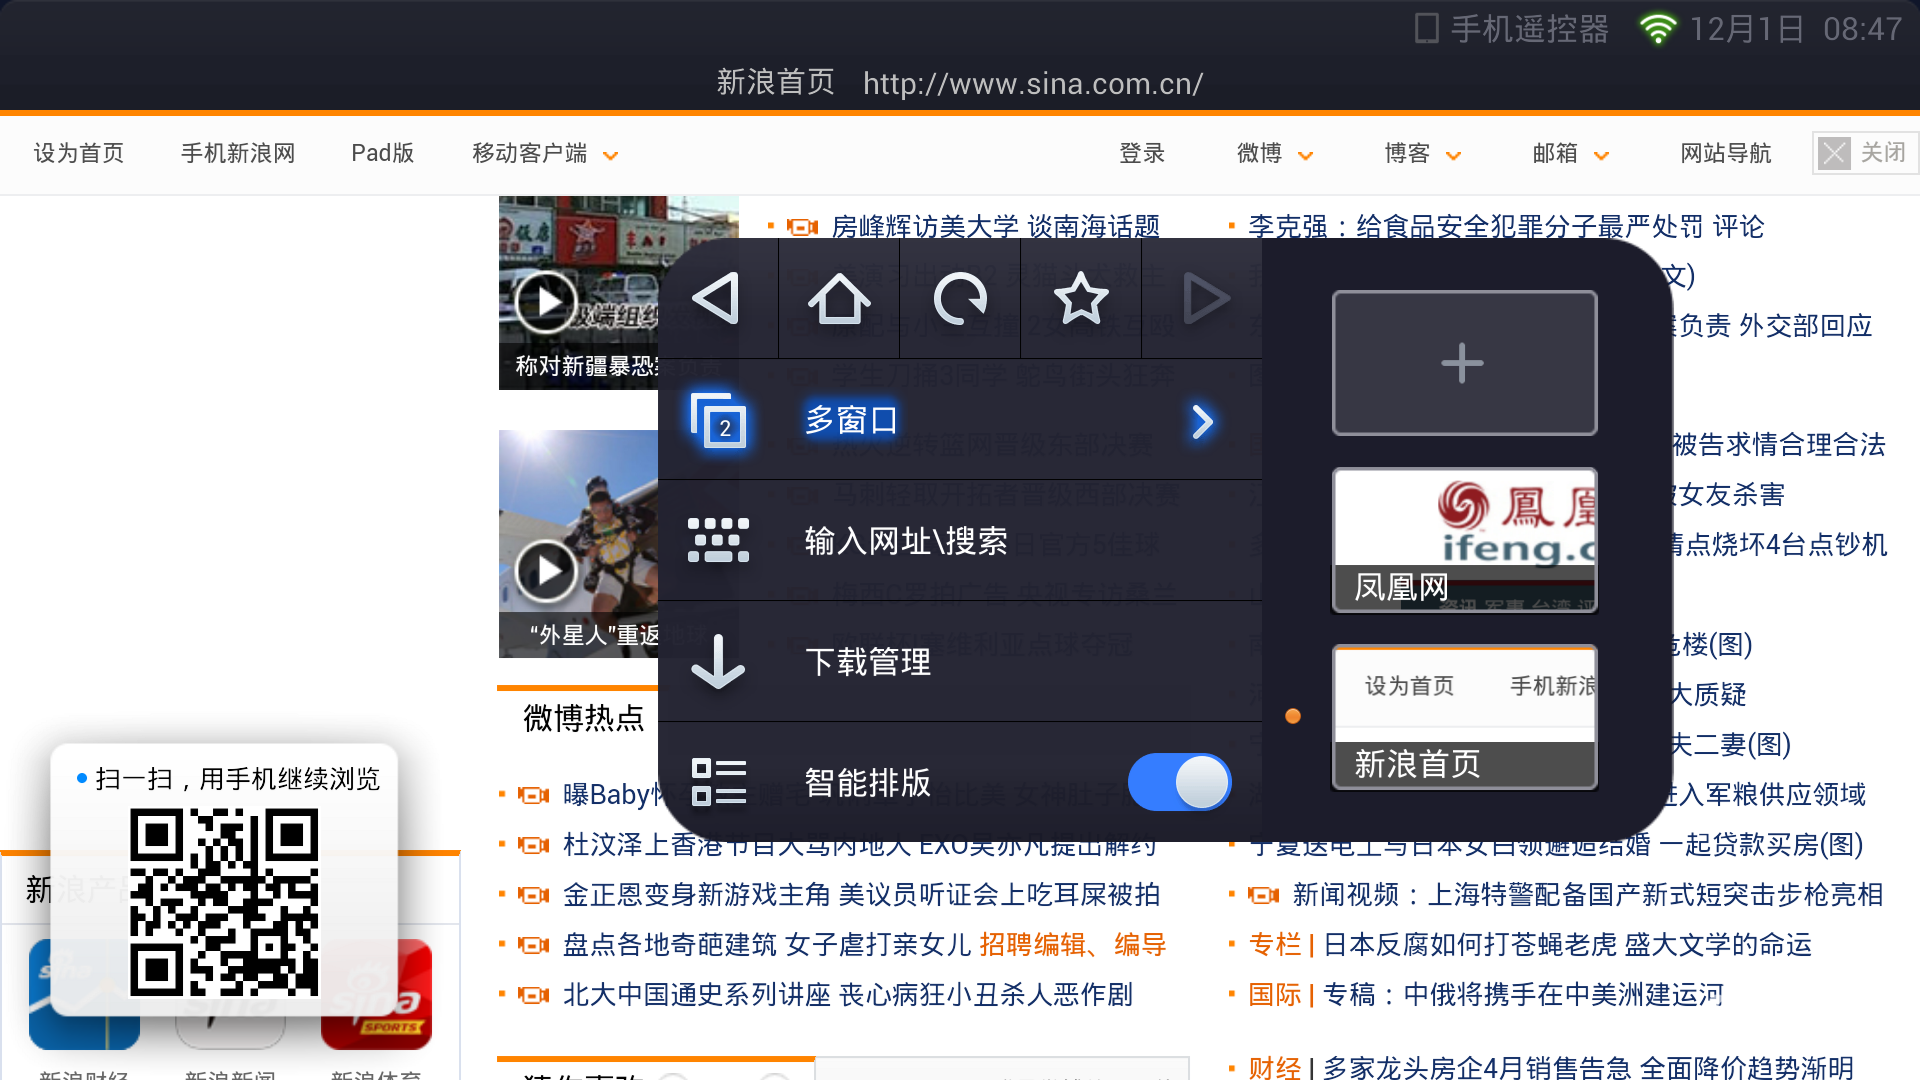The width and height of the screenshot is (1920, 1080).
Task: Open 下载管理 menu entry
Action: tap(960, 661)
